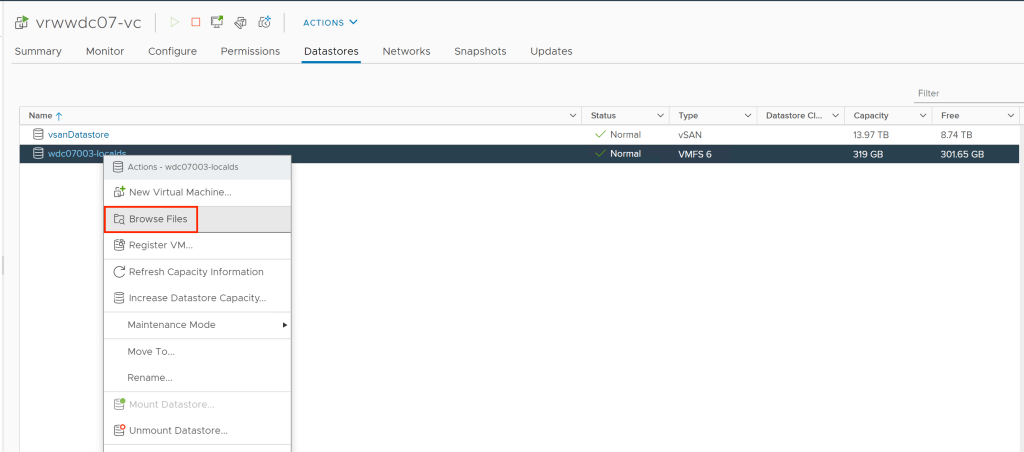Click the Edit Settings icon in toolbar
The height and width of the screenshot is (452, 1024).
241,22
